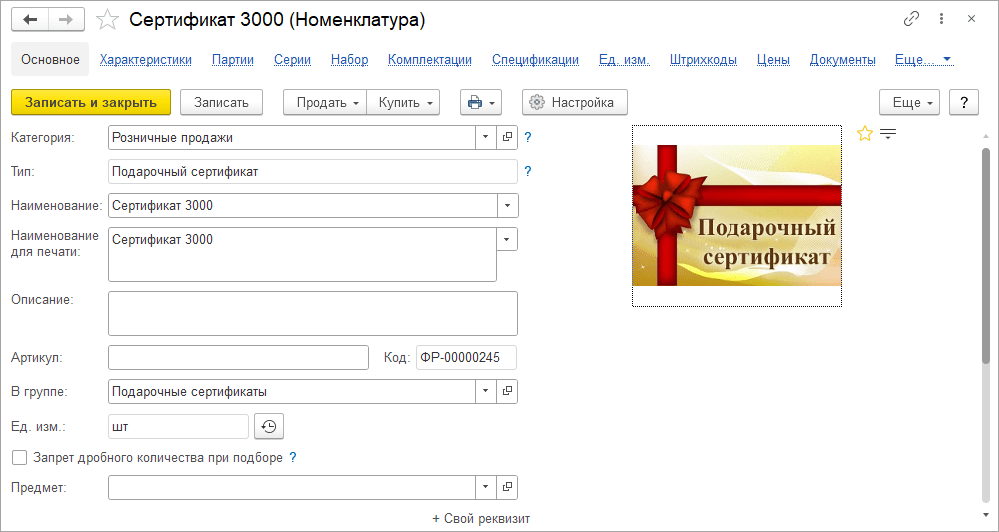This screenshot has height=532, width=999.
Task: Open the Категория value form icon
Action: [507, 137]
